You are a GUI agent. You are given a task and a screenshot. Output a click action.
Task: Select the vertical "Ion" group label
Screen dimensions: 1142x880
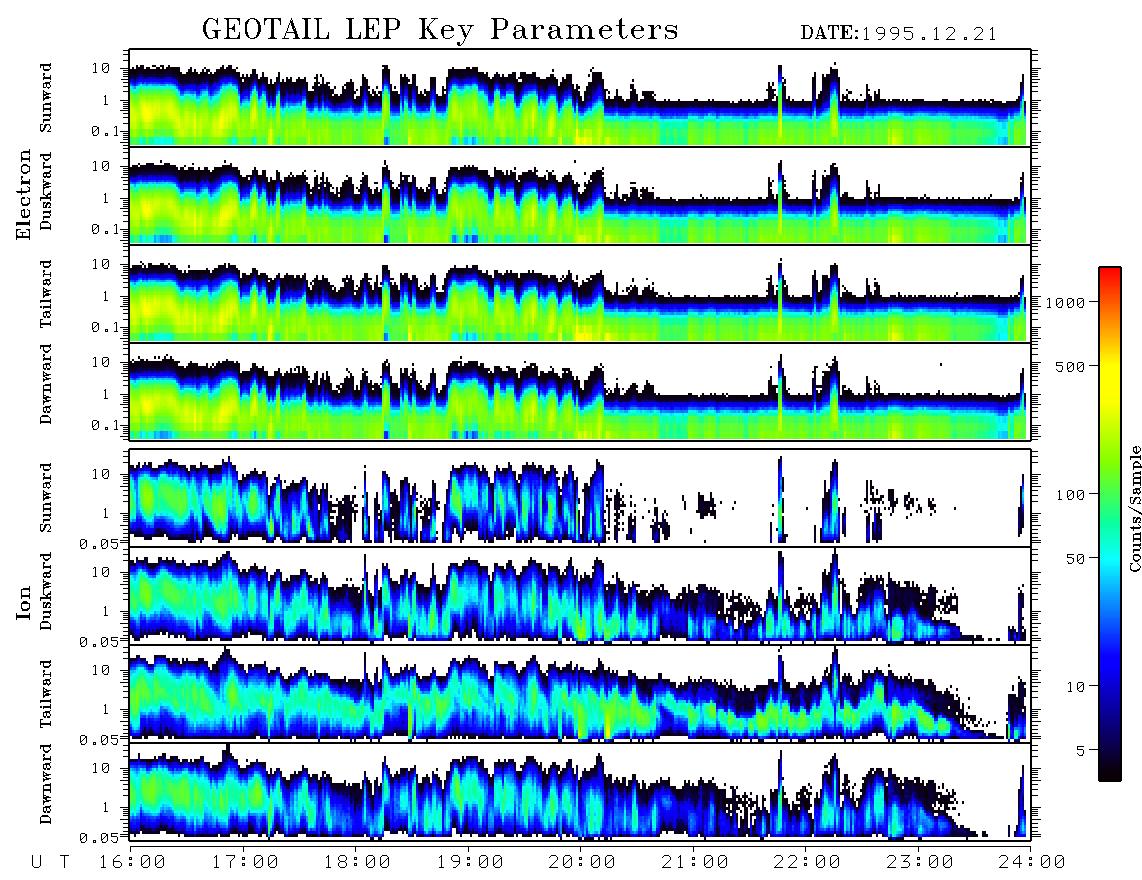tap(24, 602)
